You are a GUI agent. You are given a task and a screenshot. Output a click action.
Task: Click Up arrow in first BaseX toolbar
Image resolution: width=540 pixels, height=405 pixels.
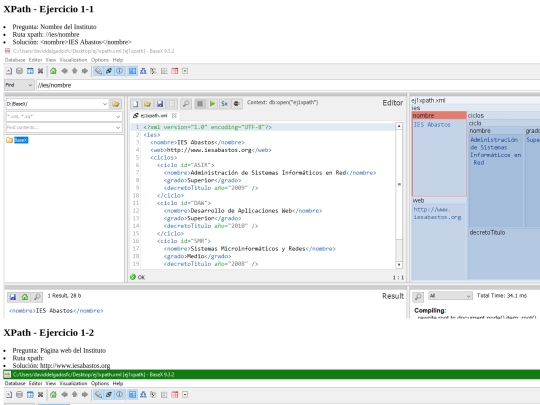click(74, 71)
